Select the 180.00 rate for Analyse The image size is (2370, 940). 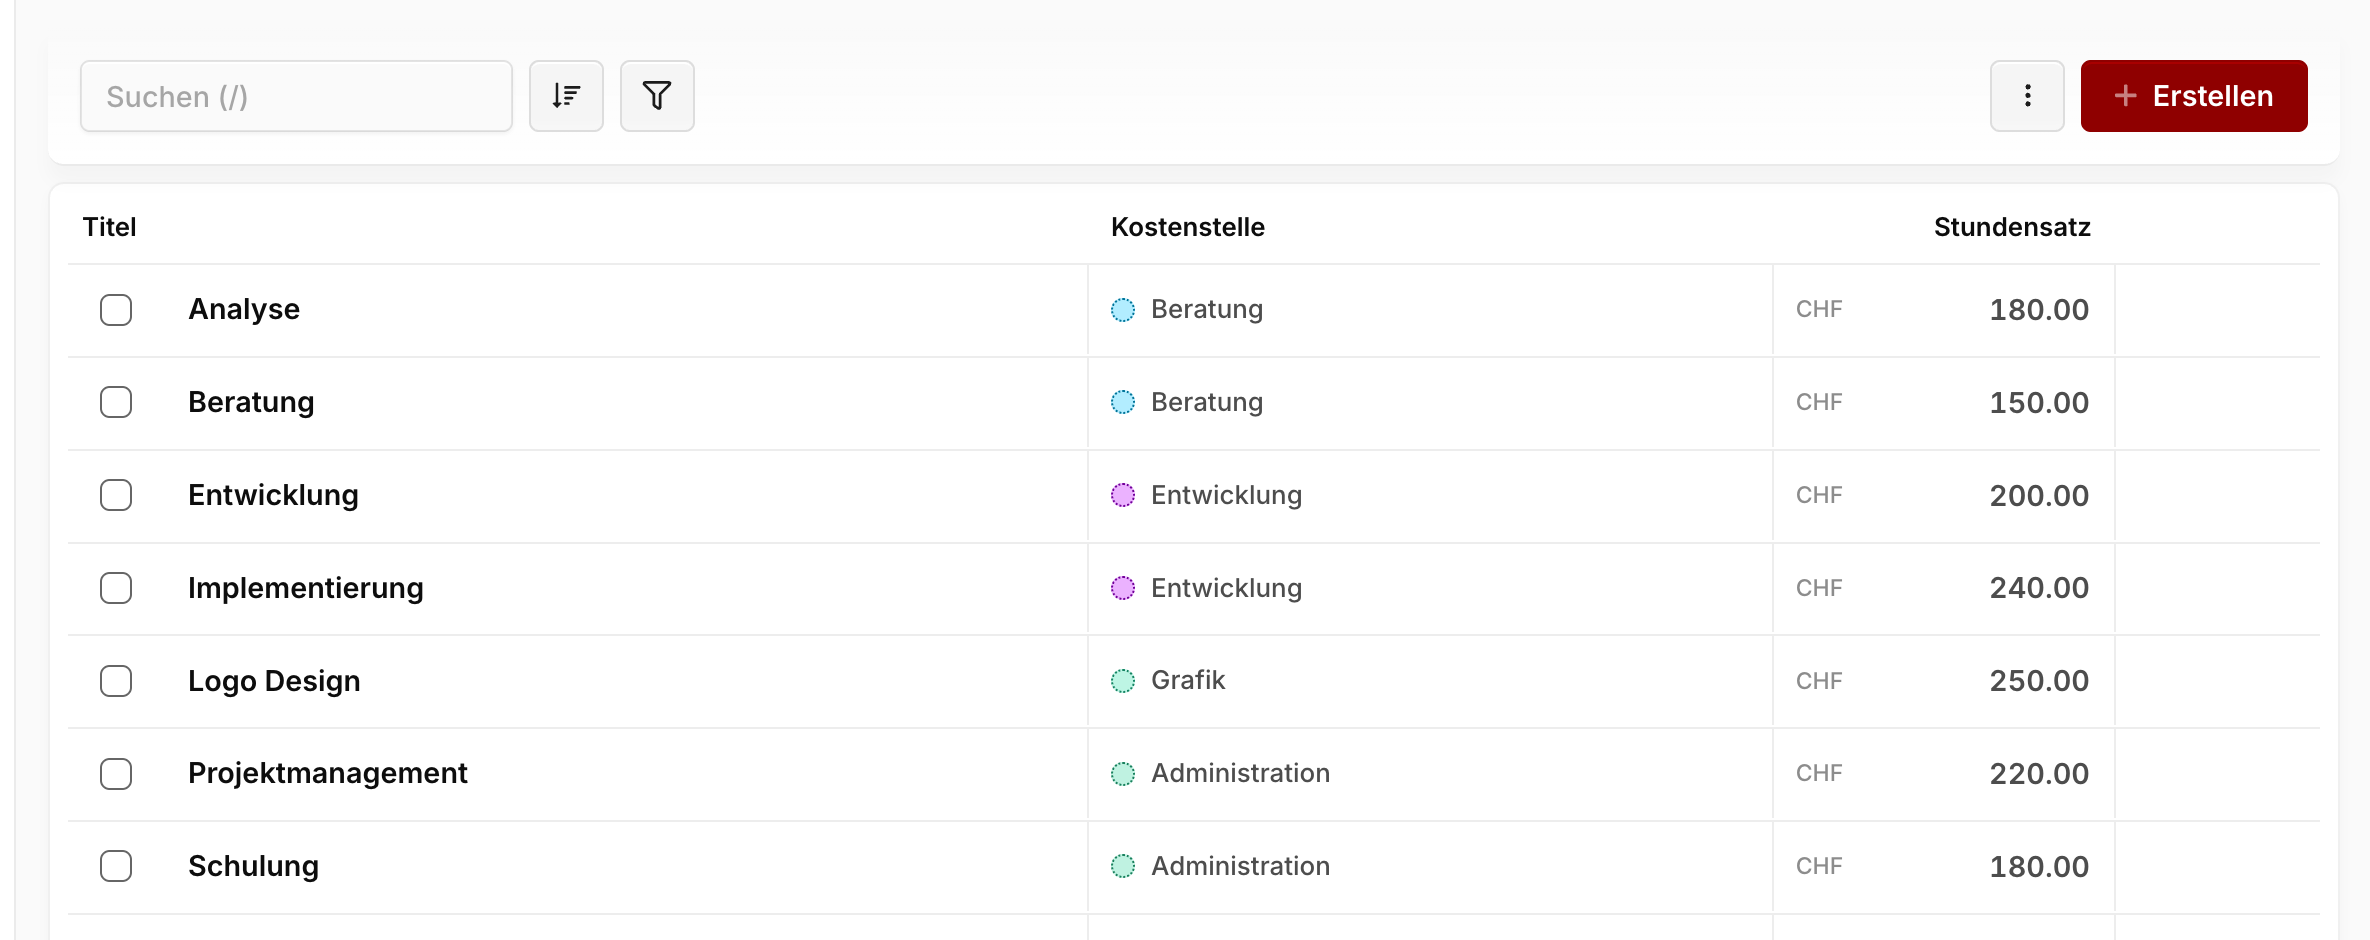click(2039, 310)
